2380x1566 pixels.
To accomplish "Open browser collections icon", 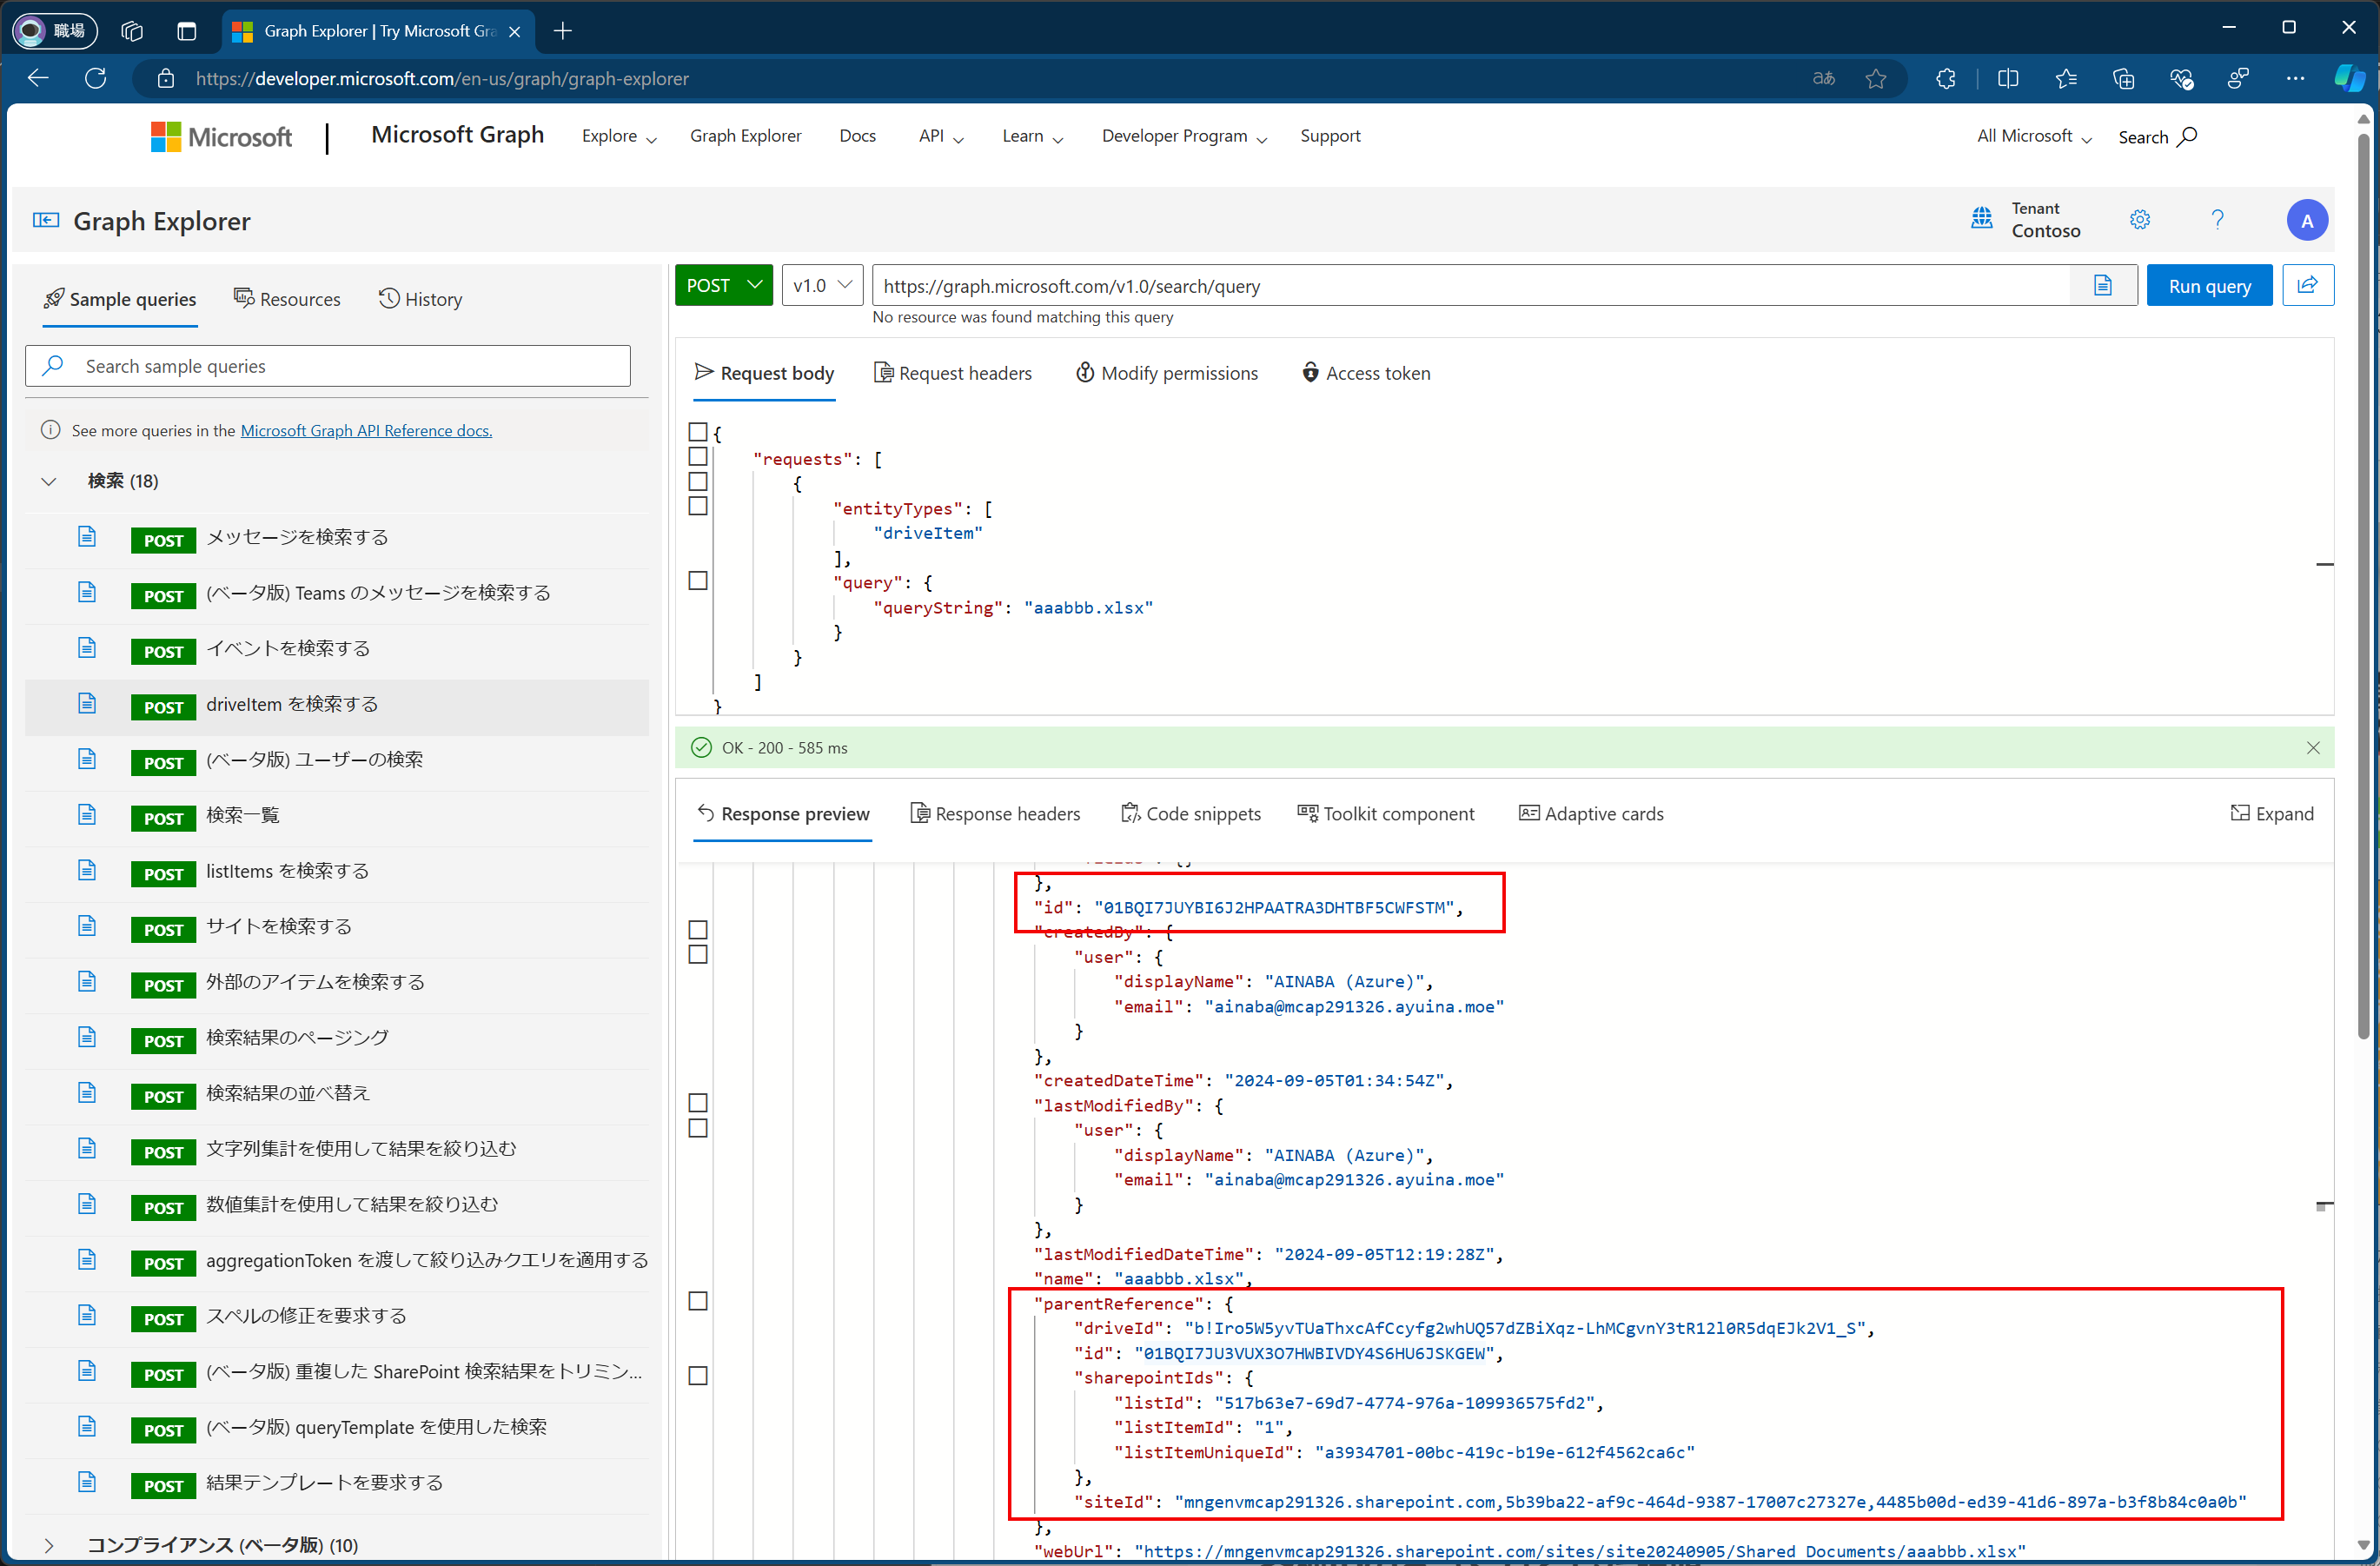I will [x=2124, y=78].
